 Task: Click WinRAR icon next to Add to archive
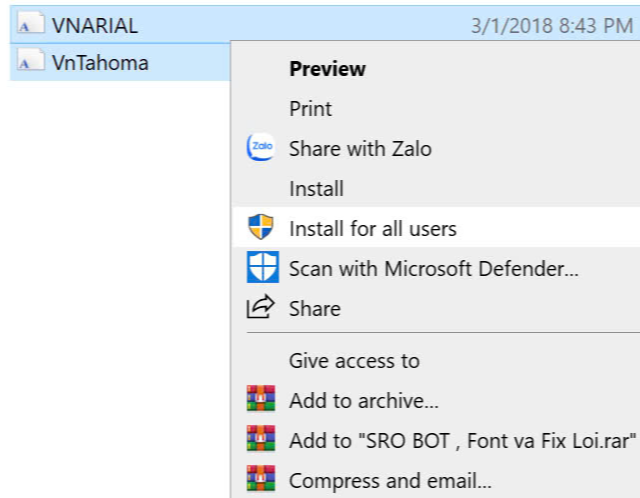(x=260, y=398)
